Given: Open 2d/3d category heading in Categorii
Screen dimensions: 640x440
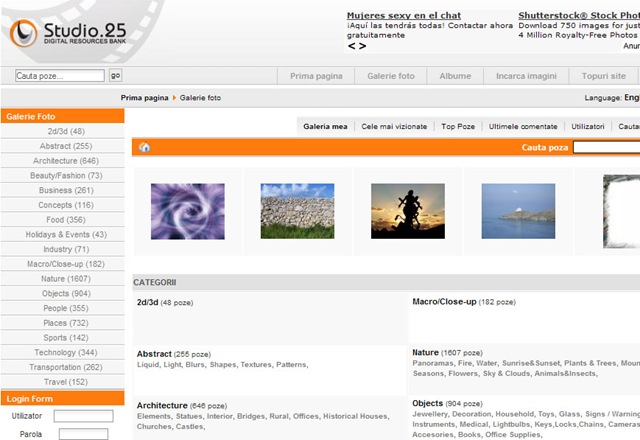Looking at the screenshot, I should coord(147,302).
